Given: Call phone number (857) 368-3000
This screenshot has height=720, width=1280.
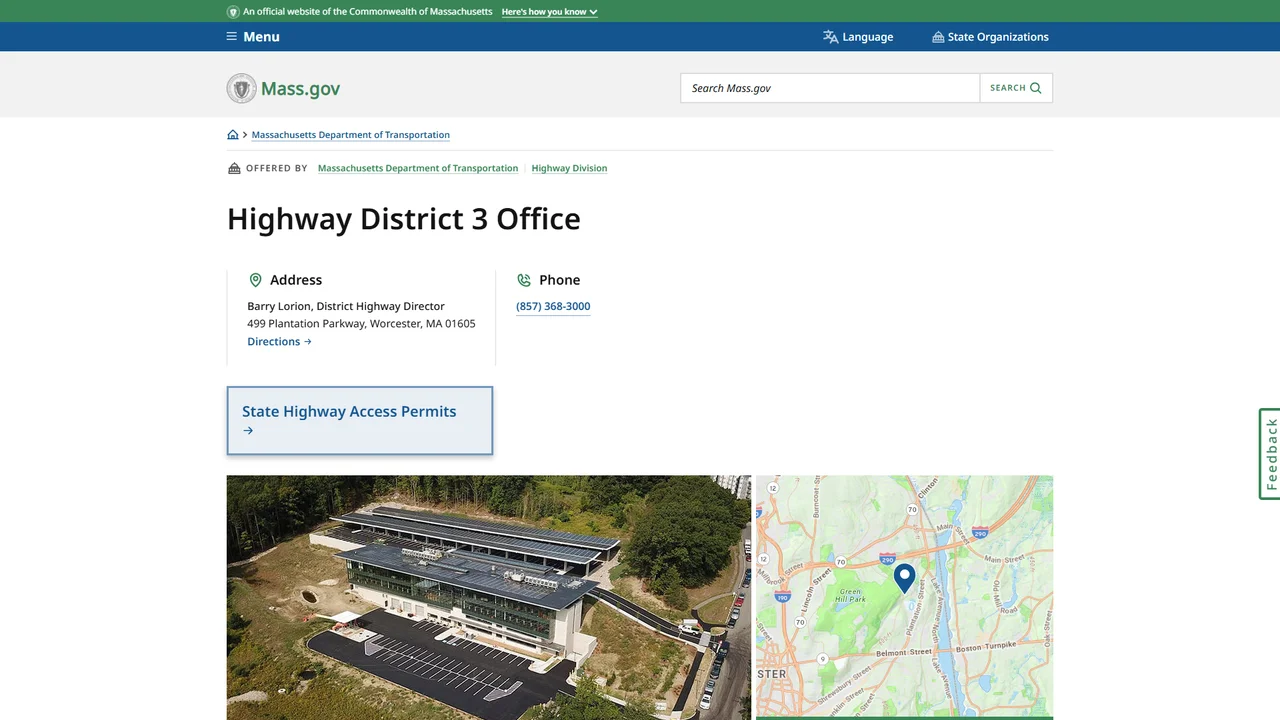Looking at the screenshot, I should 553,307.
